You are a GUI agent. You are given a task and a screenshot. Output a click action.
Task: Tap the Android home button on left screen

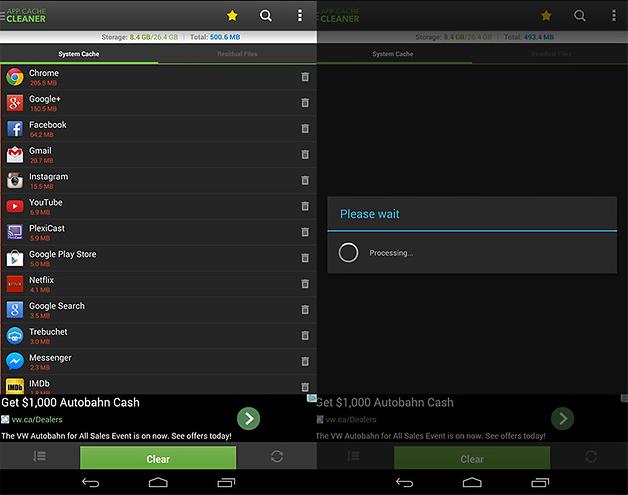(158, 483)
